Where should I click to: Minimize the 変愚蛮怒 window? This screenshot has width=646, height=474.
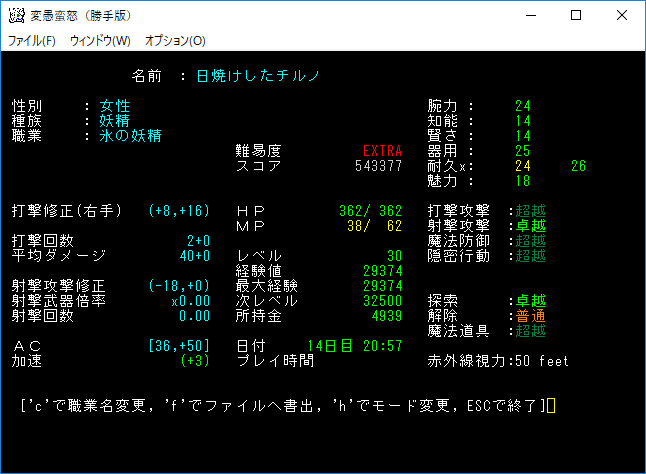(530, 15)
